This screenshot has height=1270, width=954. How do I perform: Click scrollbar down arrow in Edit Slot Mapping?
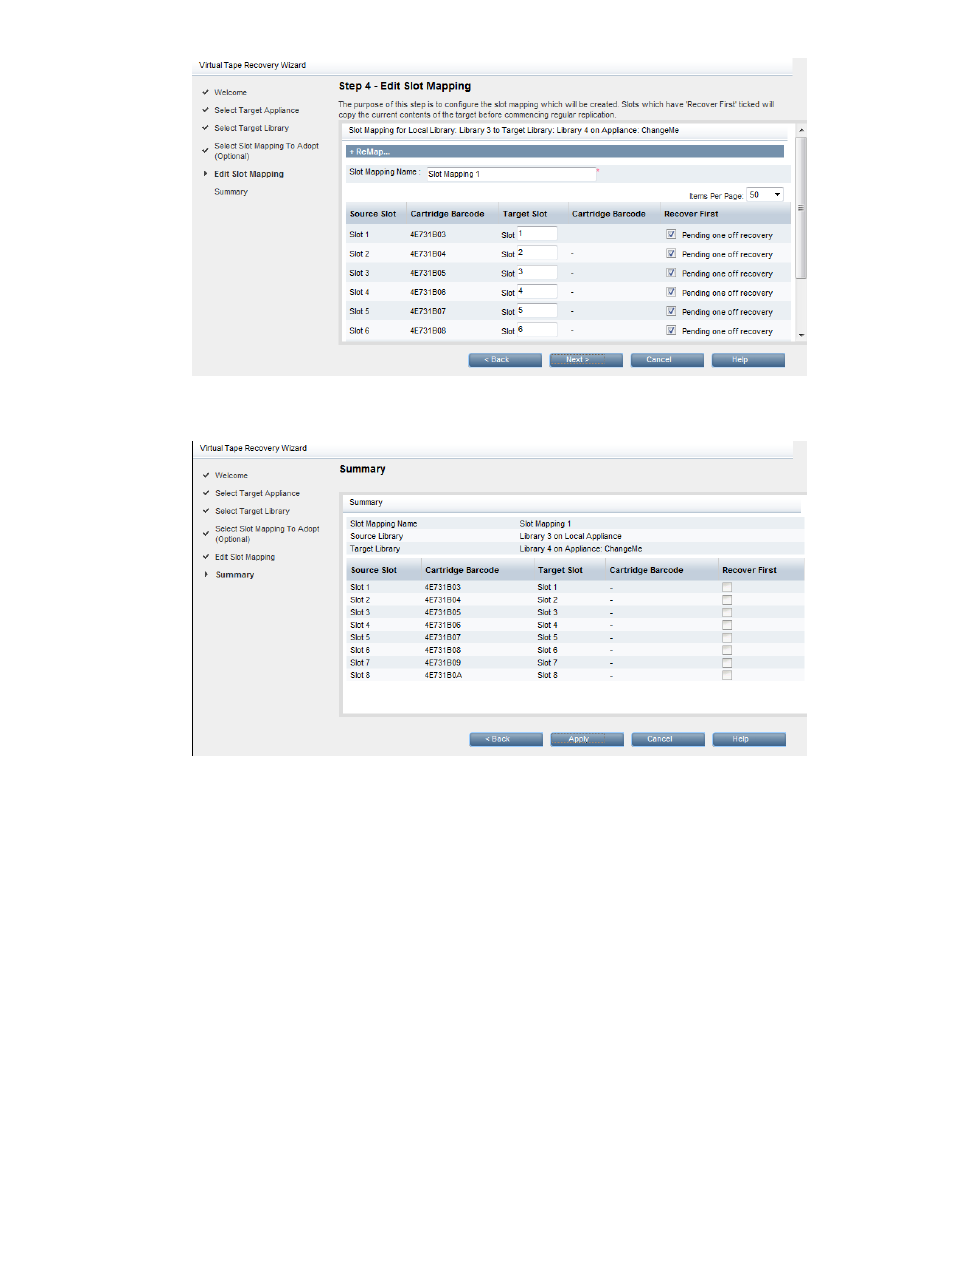click(x=801, y=335)
